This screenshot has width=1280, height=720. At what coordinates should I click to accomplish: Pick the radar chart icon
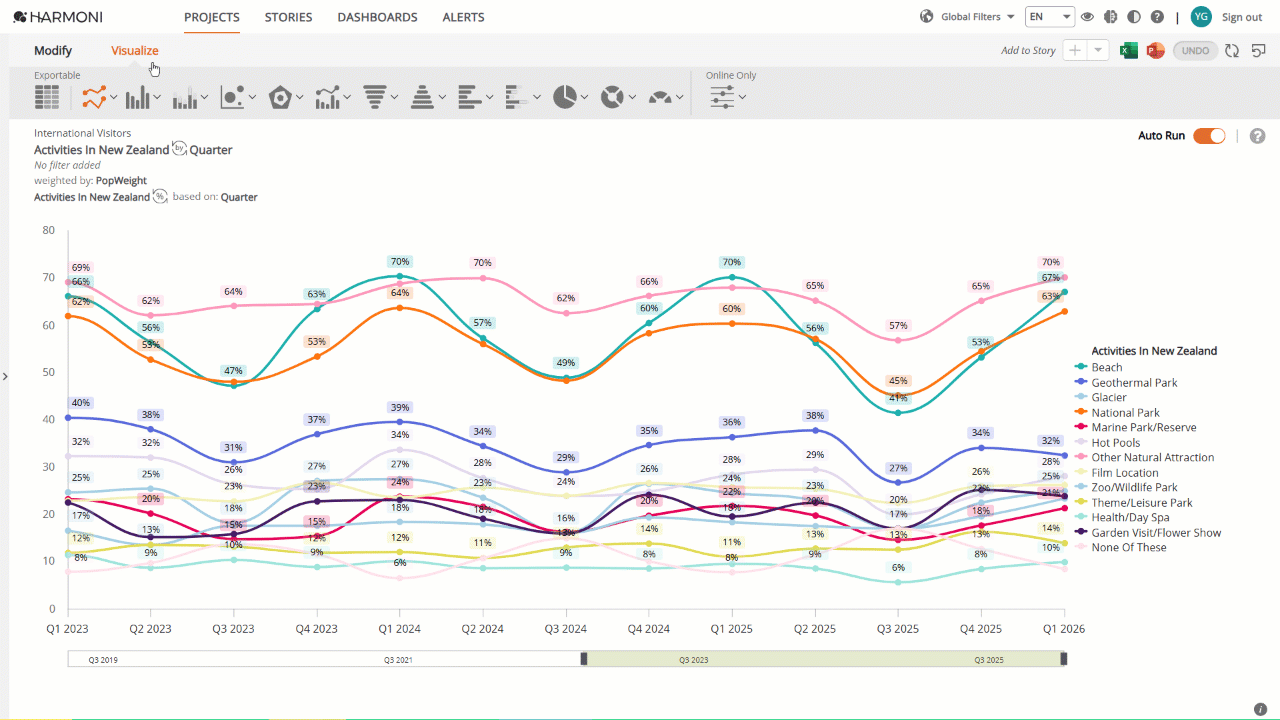tap(280, 97)
